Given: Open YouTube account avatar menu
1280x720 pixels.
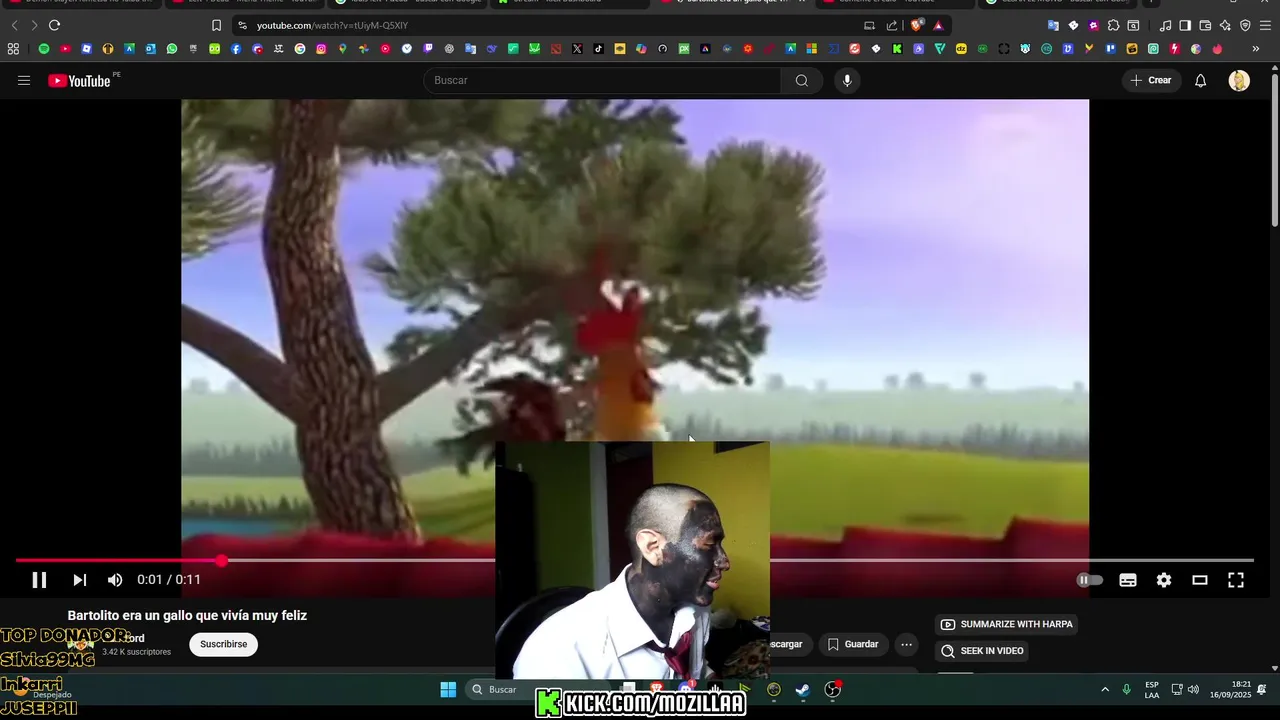Looking at the screenshot, I should tap(1239, 81).
